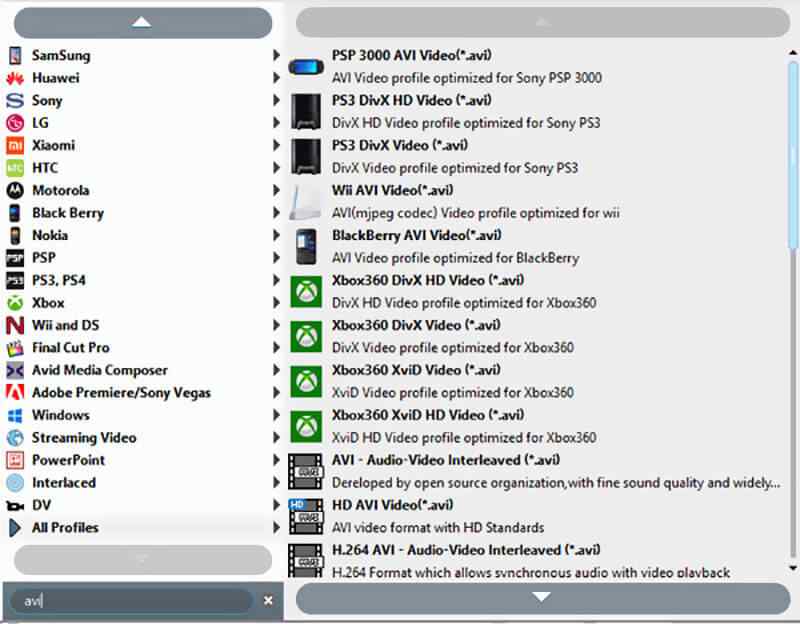800x624 pixels.
Task: Clear the search box using the X button
Action: pyautogui.click(x=268, y=599)
